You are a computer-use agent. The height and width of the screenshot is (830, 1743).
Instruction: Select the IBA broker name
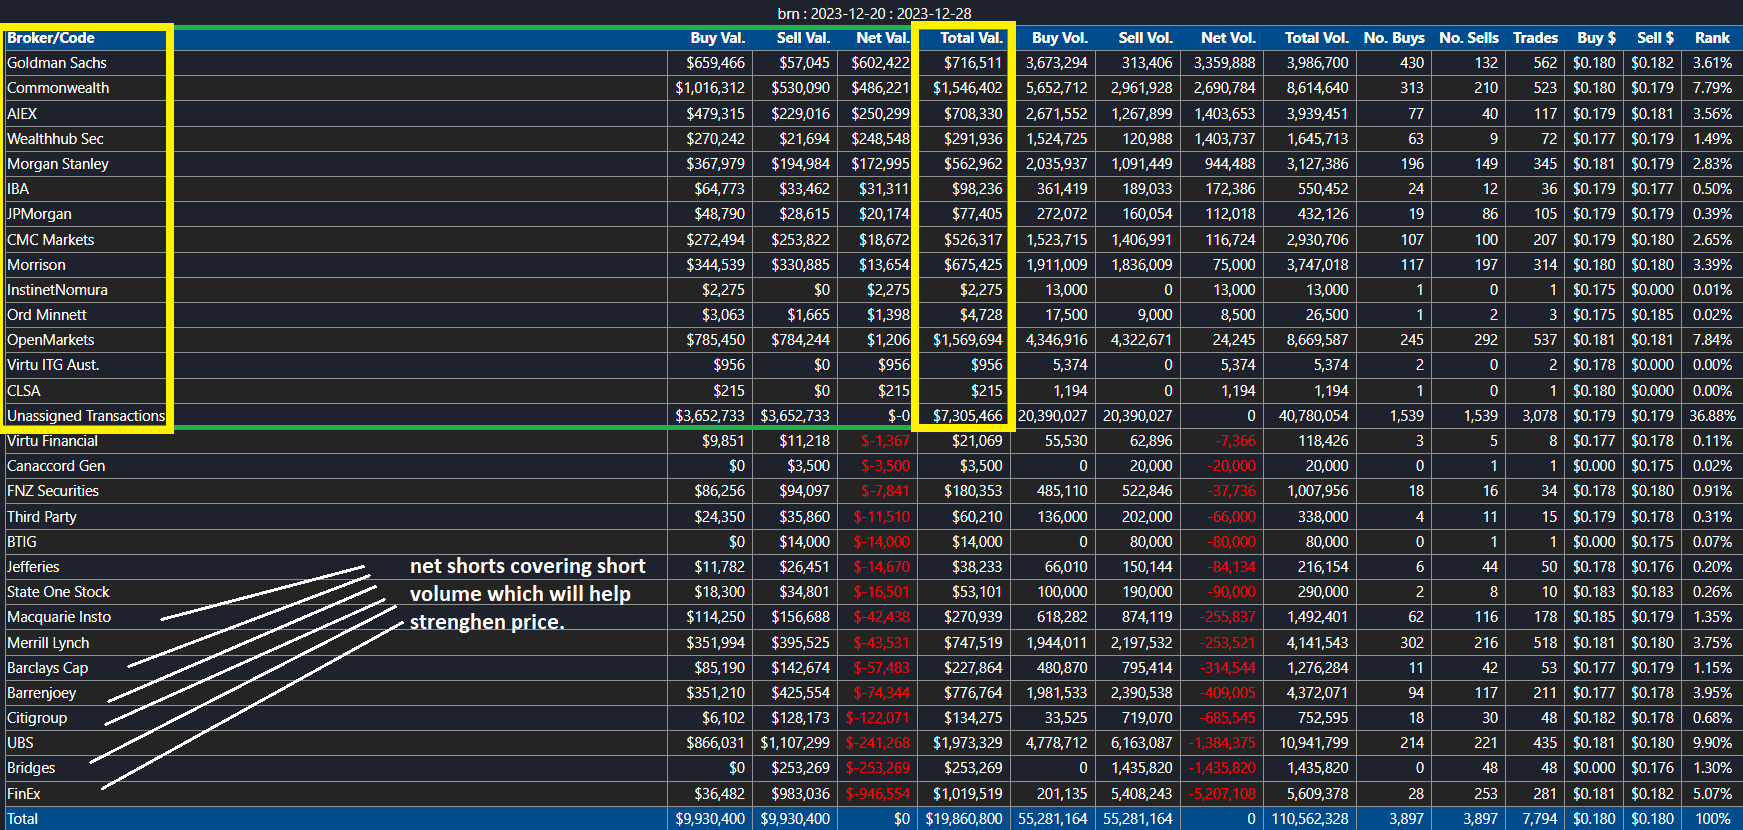(18, 189)
